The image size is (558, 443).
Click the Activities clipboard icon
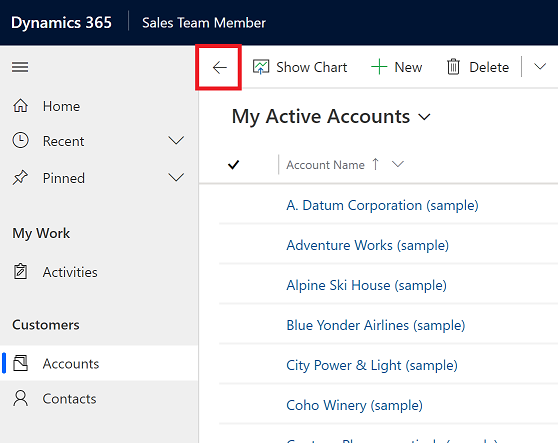point(20,271)
